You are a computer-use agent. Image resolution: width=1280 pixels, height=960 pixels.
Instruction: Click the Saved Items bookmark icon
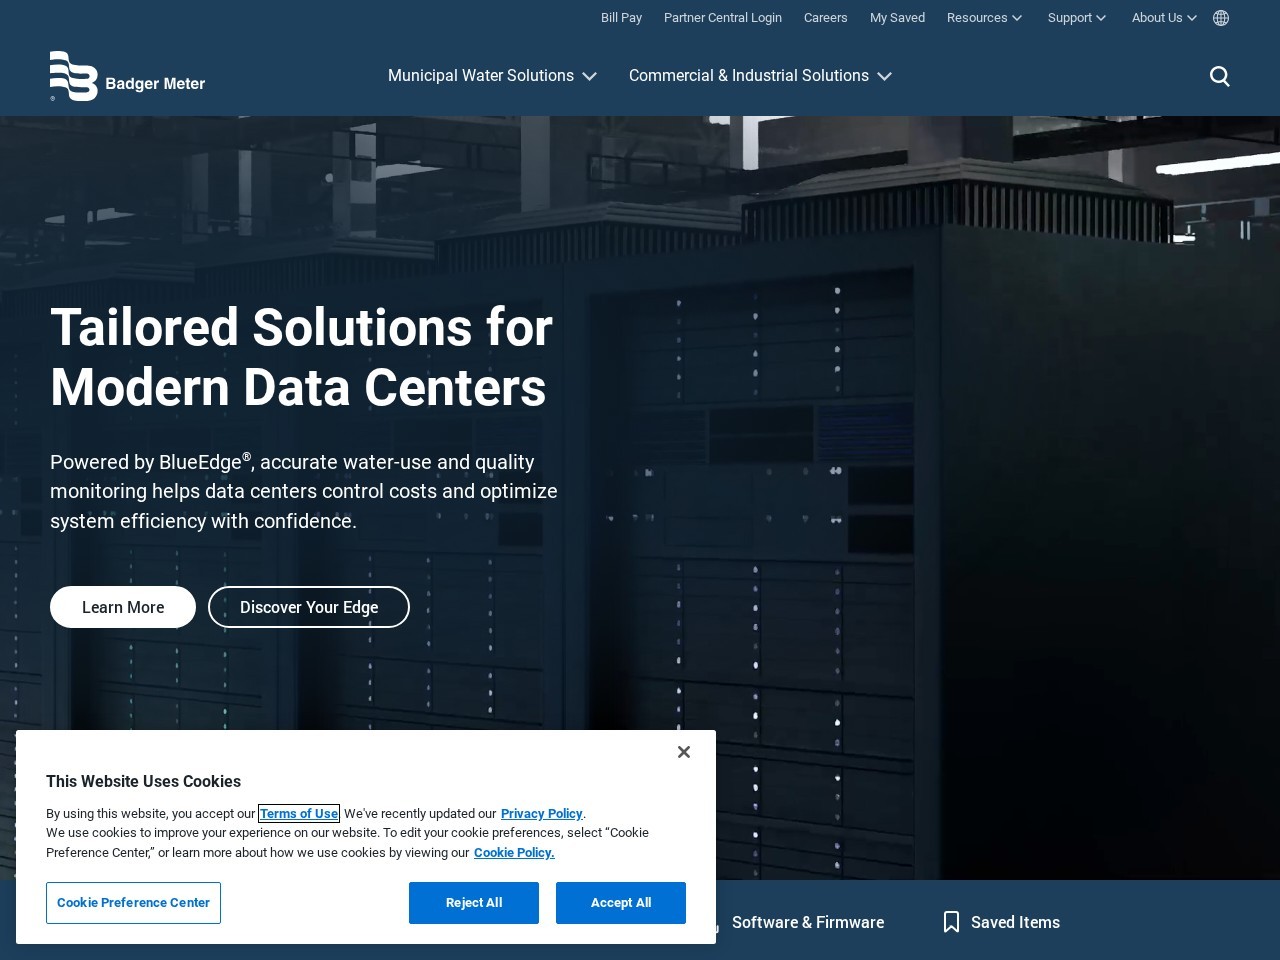pyautogui.click(x=951, y=922)
